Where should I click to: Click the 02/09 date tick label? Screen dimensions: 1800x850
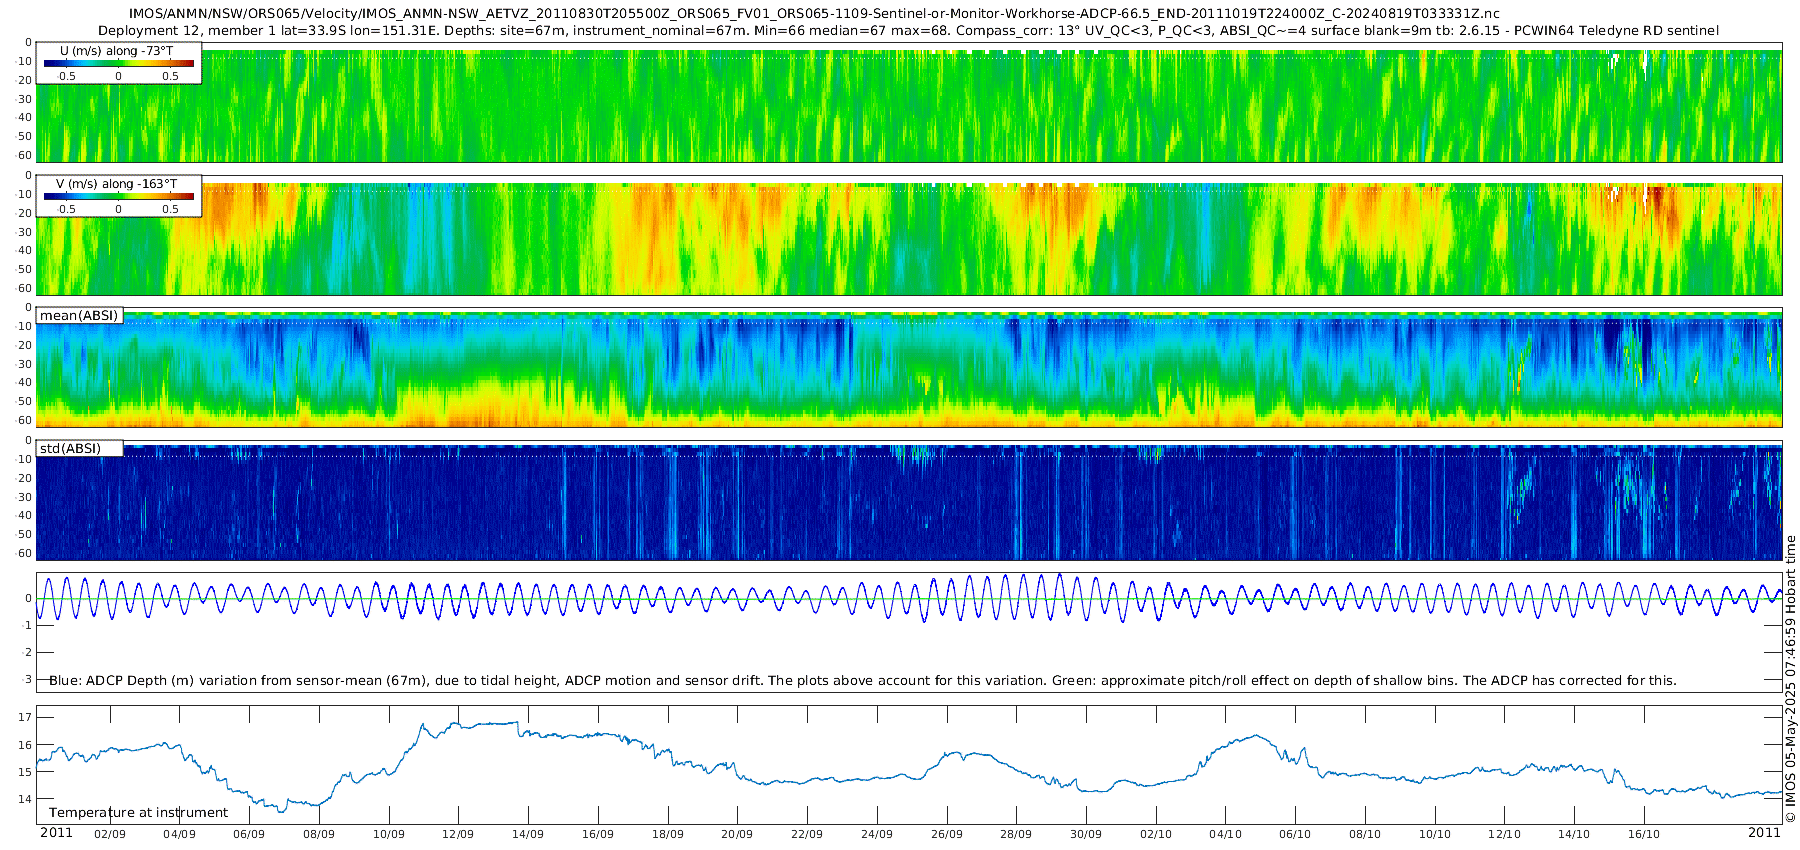pos(110,834)
